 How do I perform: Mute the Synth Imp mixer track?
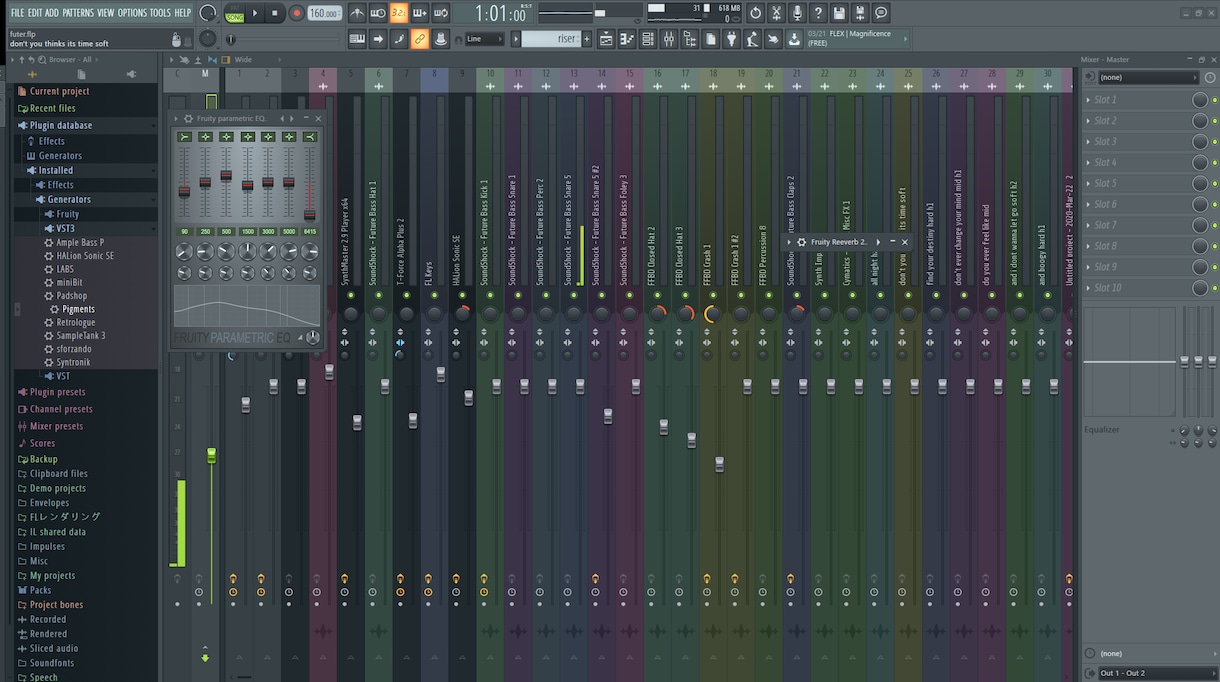point(825,296)
